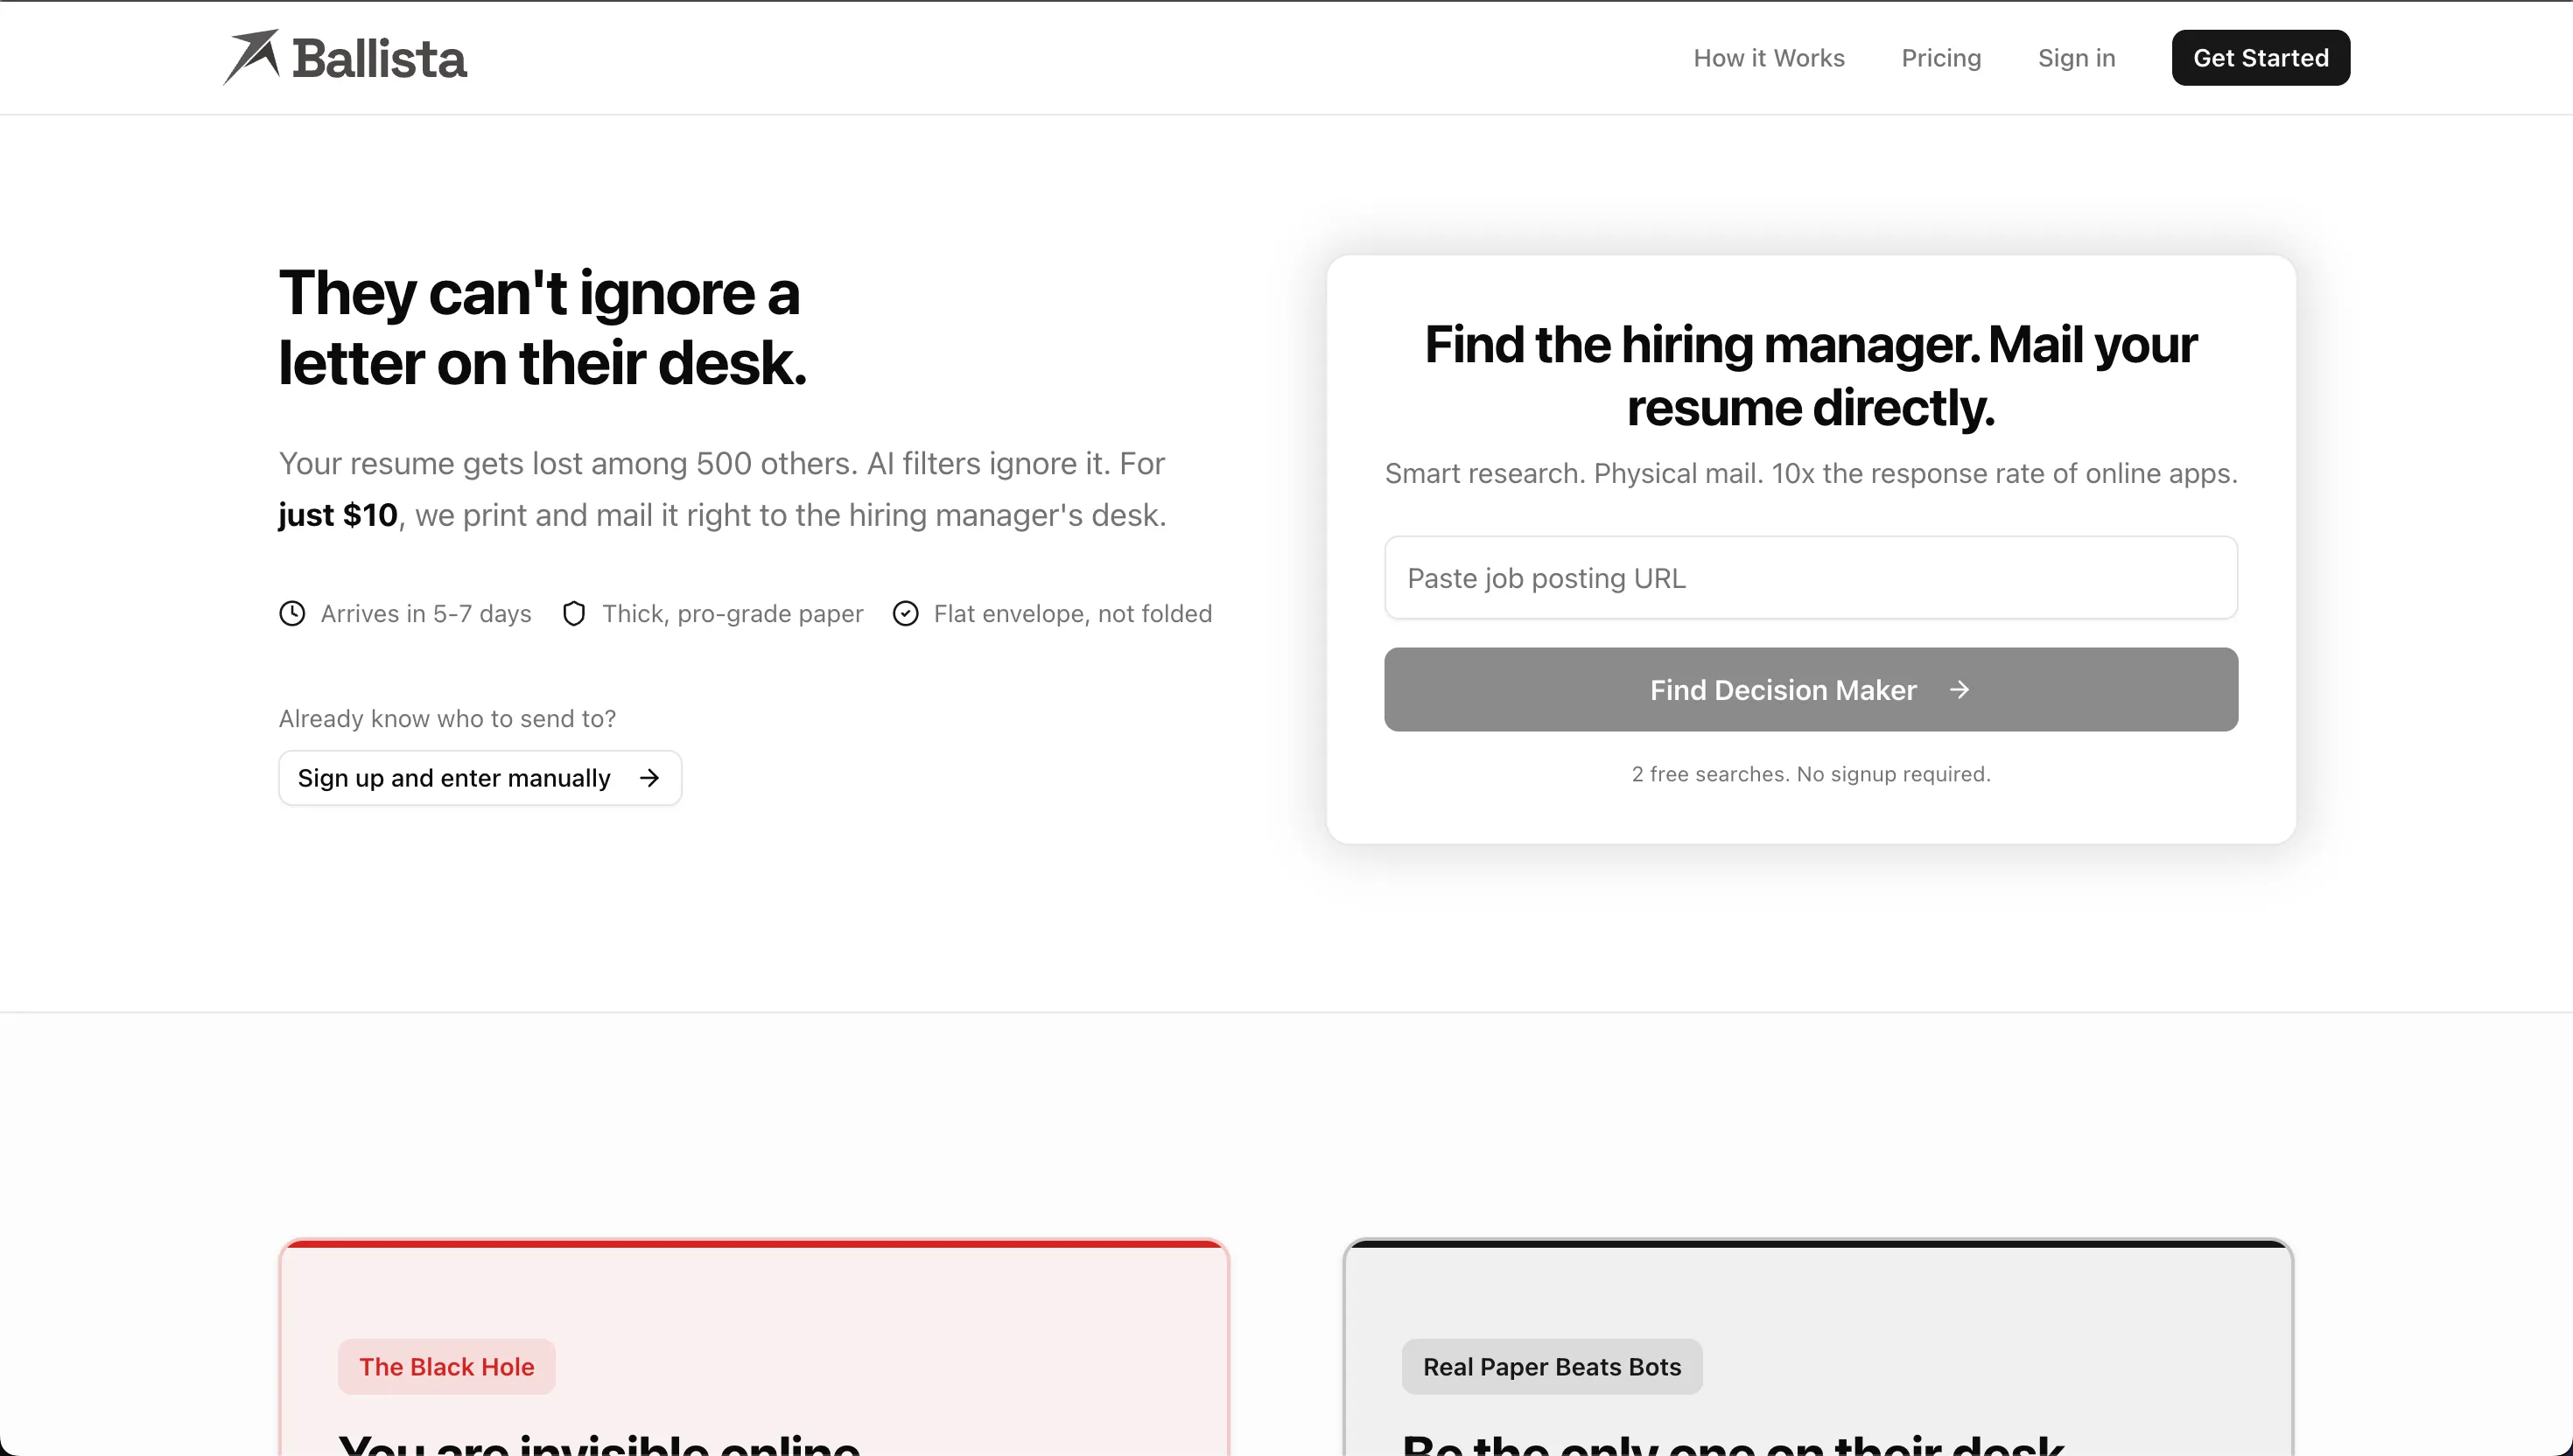Focus the Paste job posting URL field
Screen dimensions: 2573x1456
tap(1810, 578)
